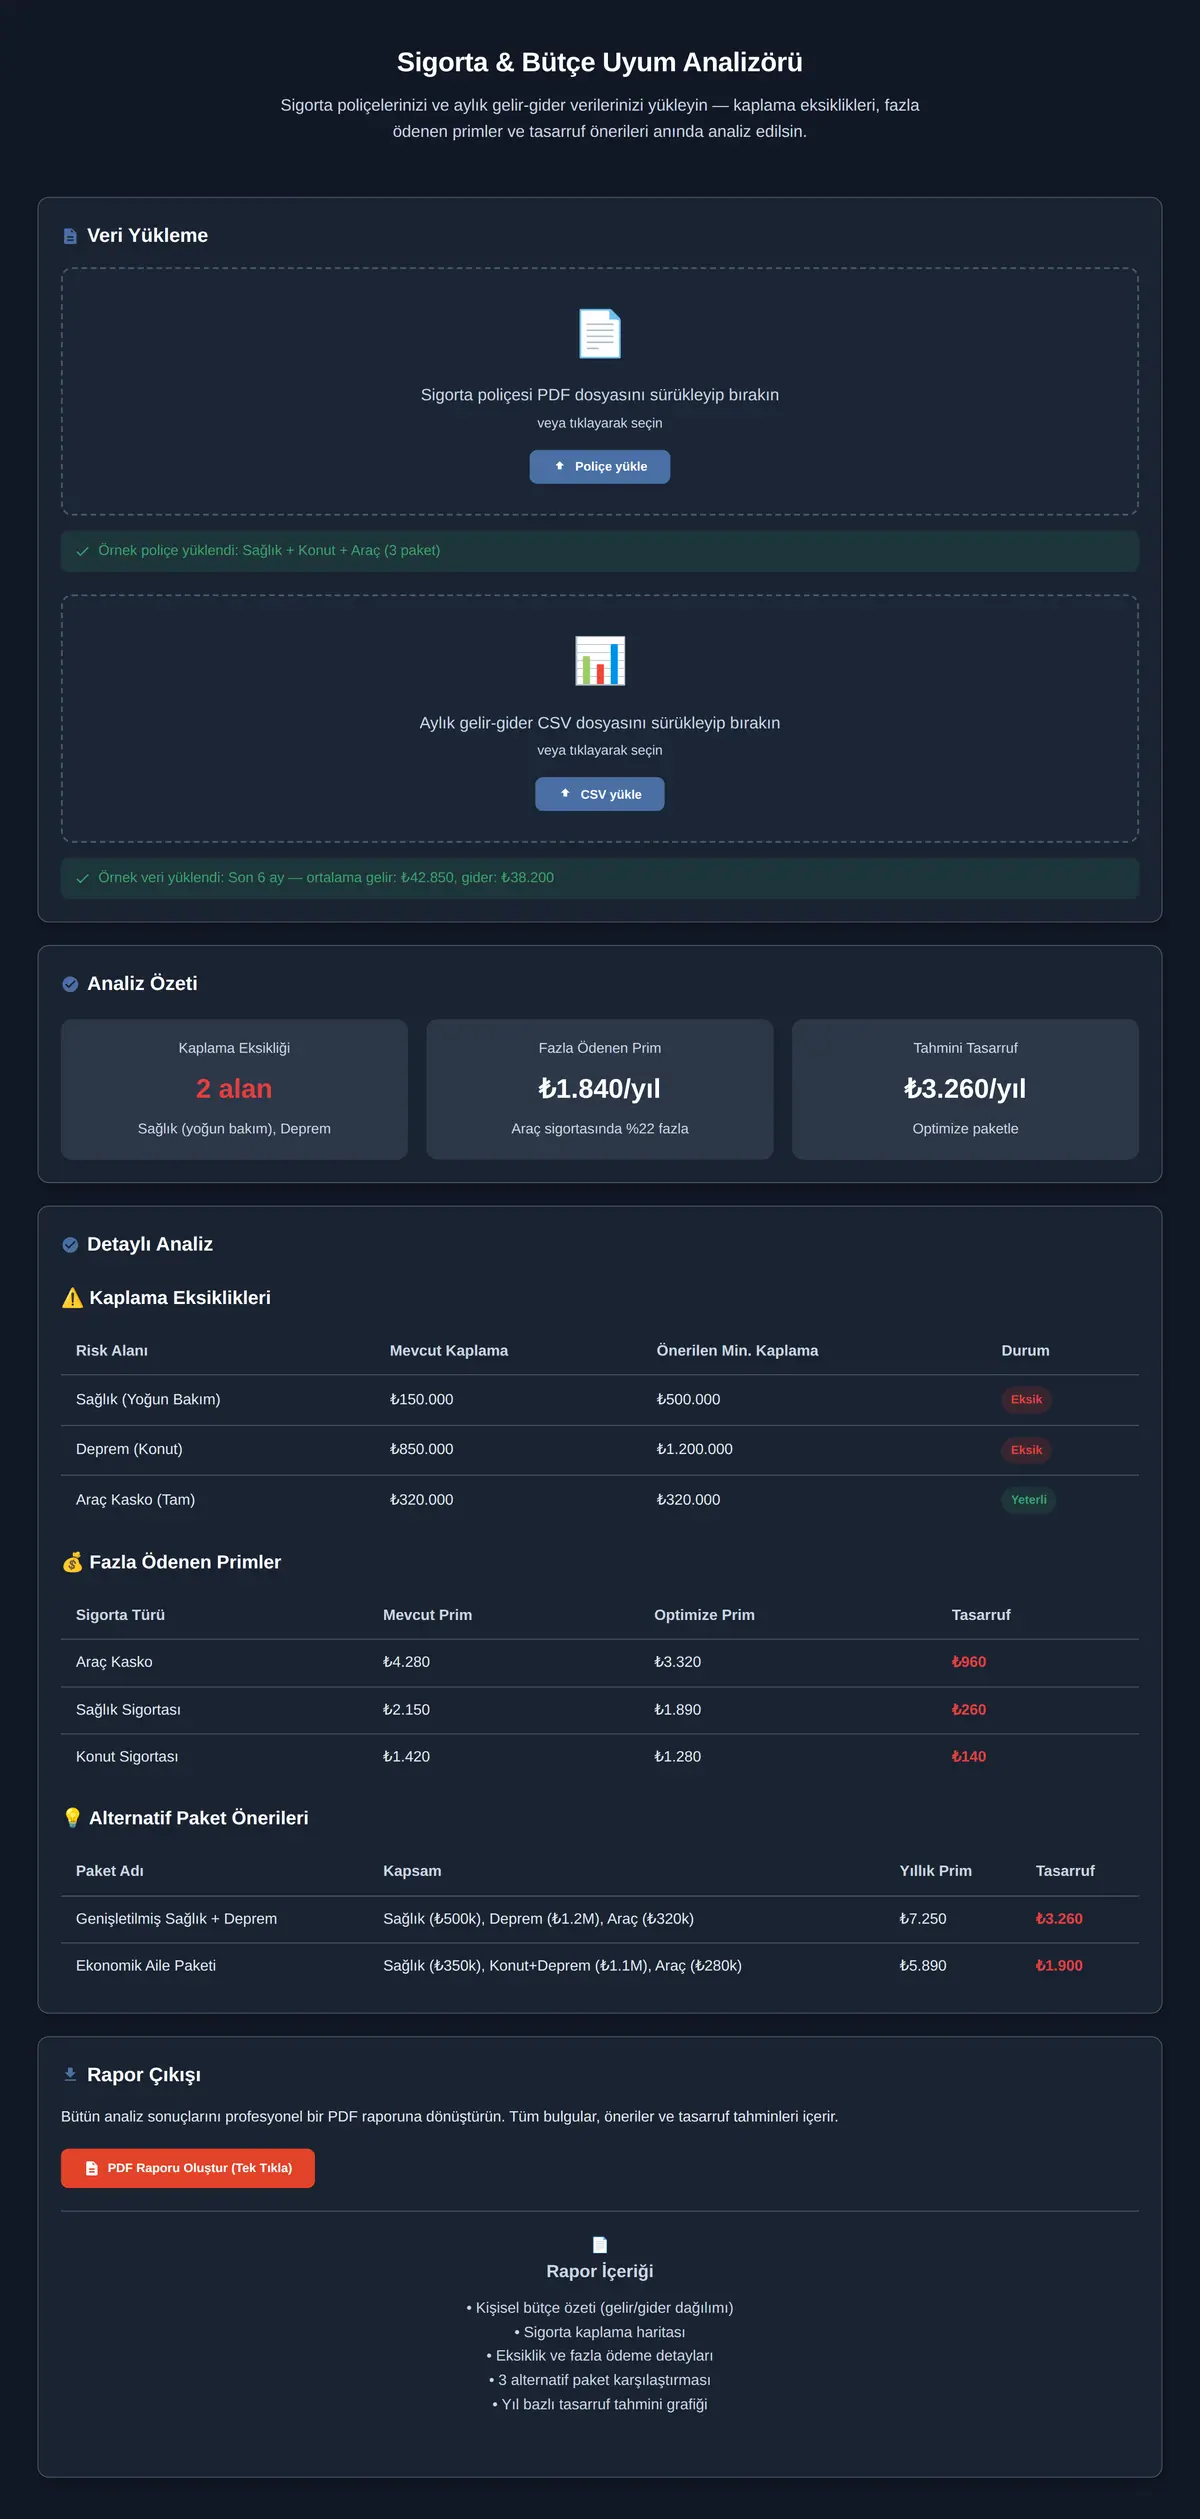Click the ₺5.890 yearly premium value
This screenshot has height=2519, width=1200.
pyautogui.click(x=922, y=1966)
